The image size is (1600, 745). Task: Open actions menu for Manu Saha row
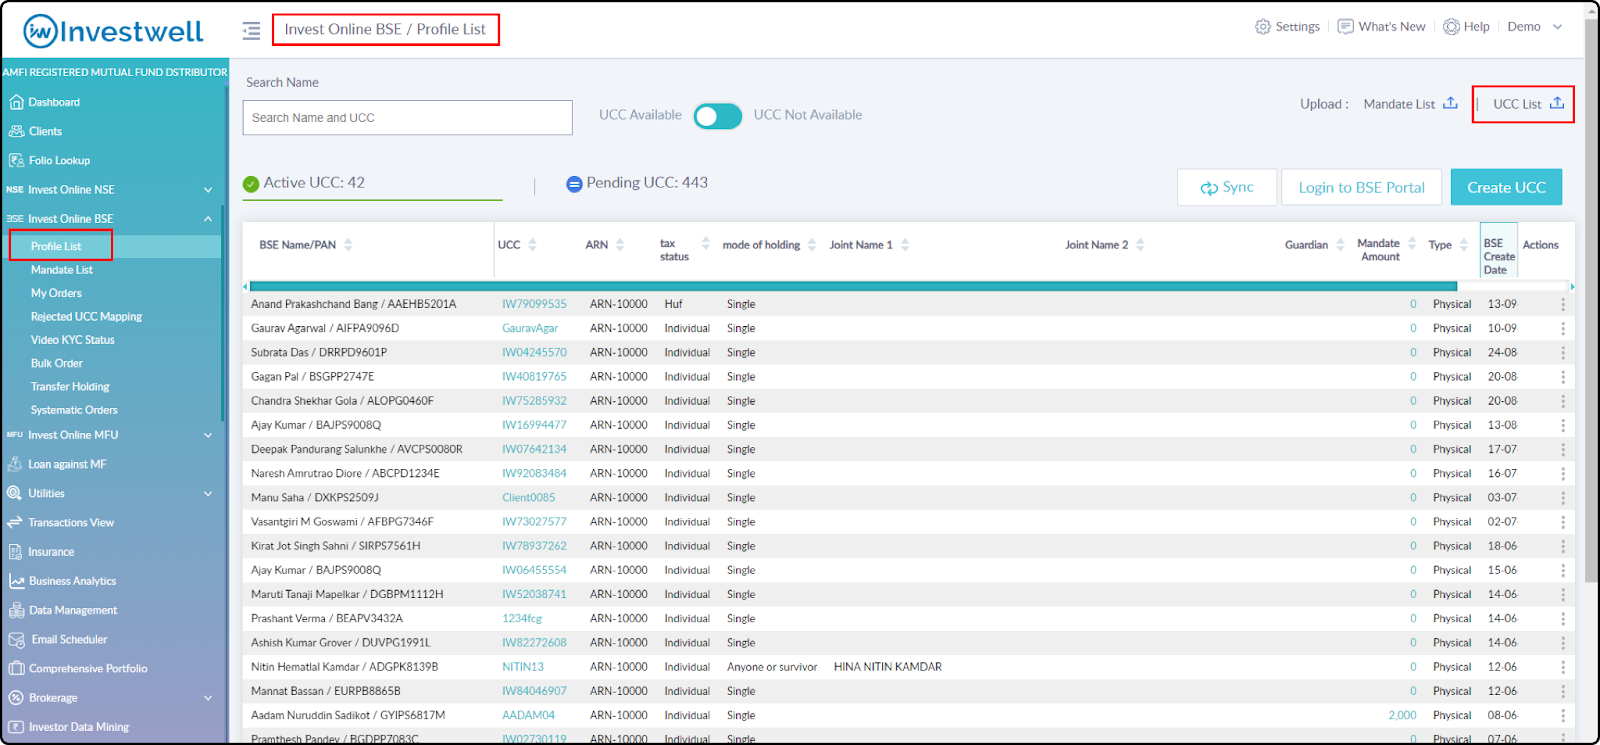click(x=1562, y=497)
